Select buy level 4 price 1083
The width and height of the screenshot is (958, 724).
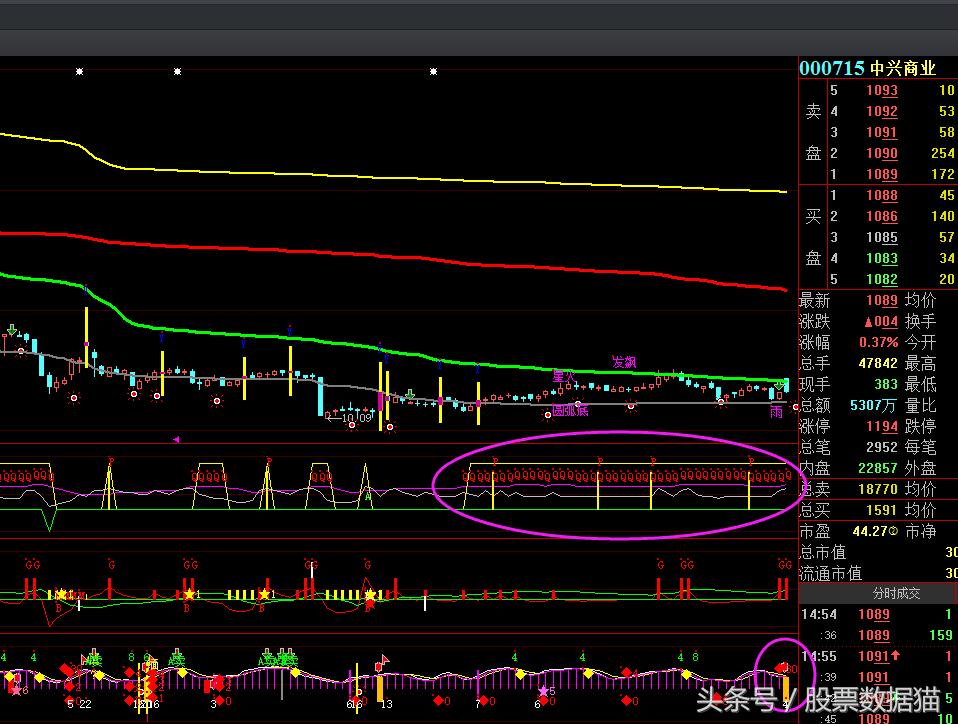click(882, 258)
